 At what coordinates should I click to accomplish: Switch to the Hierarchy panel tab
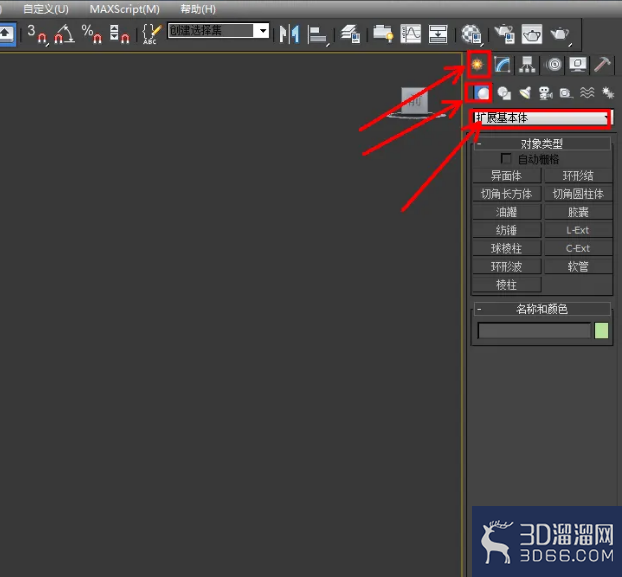pyautogui.click(x=527, y=64)
